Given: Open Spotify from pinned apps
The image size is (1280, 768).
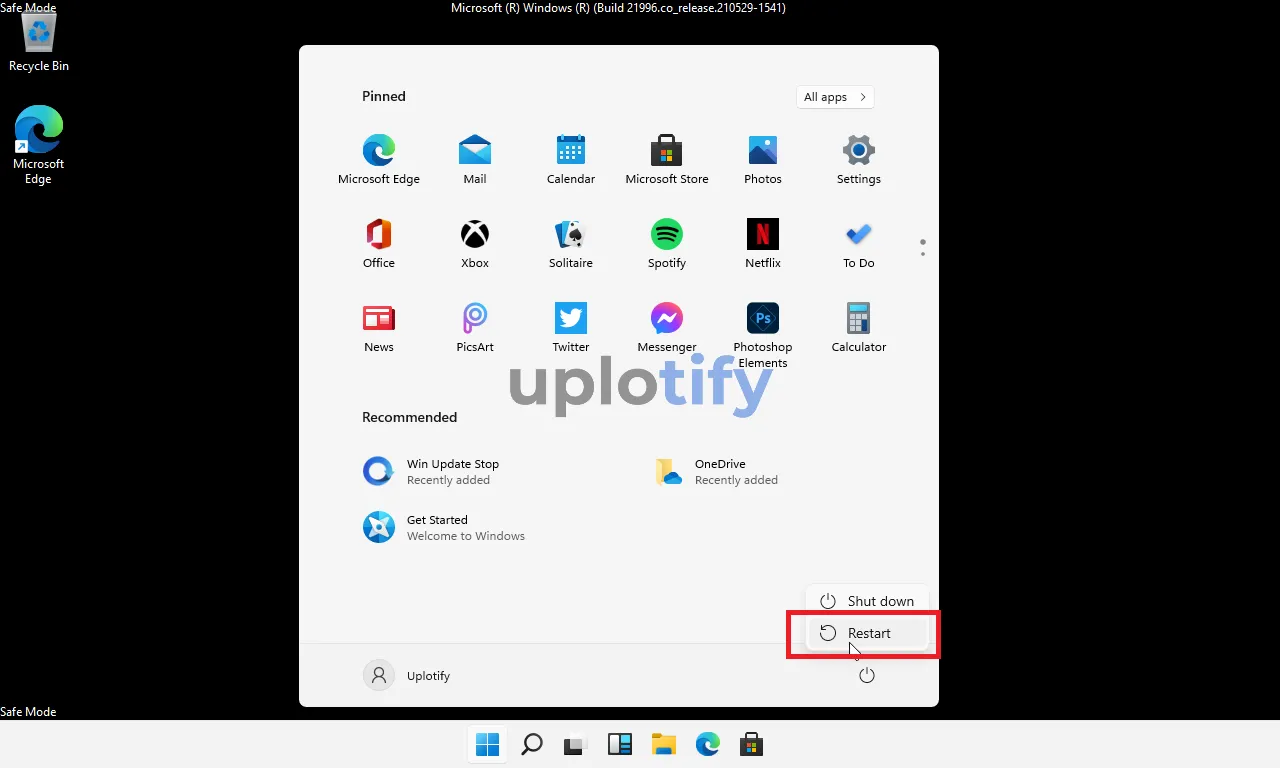Looking at the screenshot, I should click(x=667, y=244).
